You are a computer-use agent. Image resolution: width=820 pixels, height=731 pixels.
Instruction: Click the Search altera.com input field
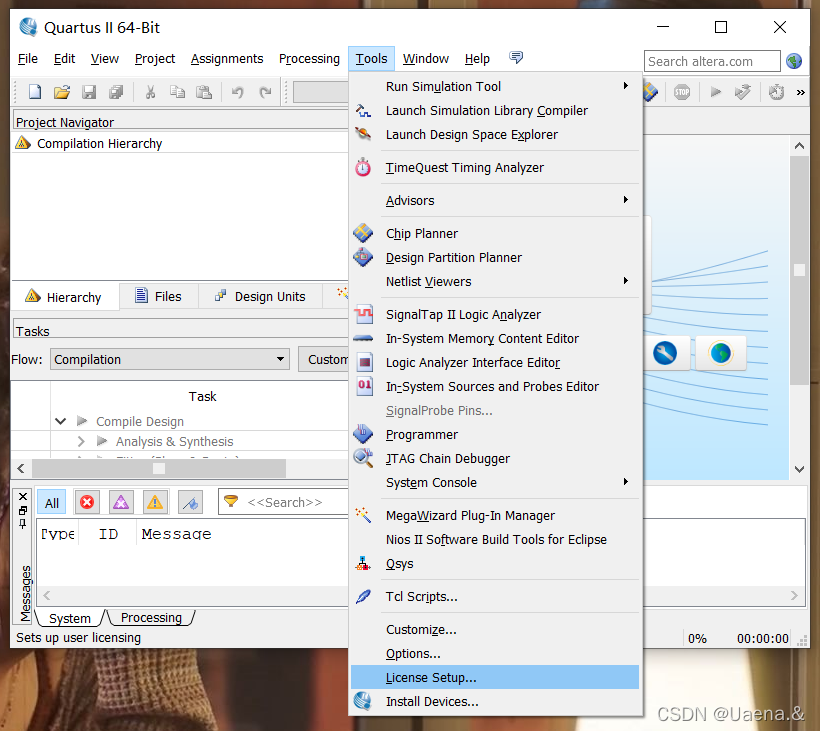click(712, 61)
